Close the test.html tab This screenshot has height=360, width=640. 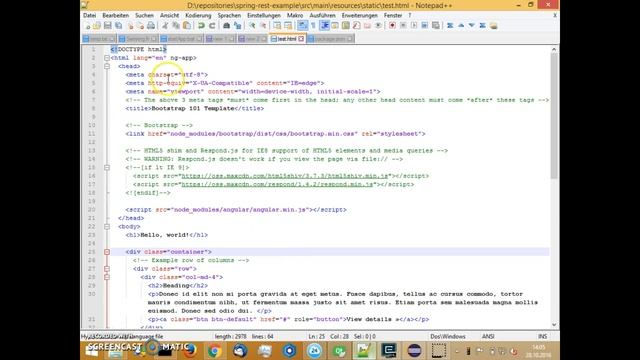click(301, 39)
